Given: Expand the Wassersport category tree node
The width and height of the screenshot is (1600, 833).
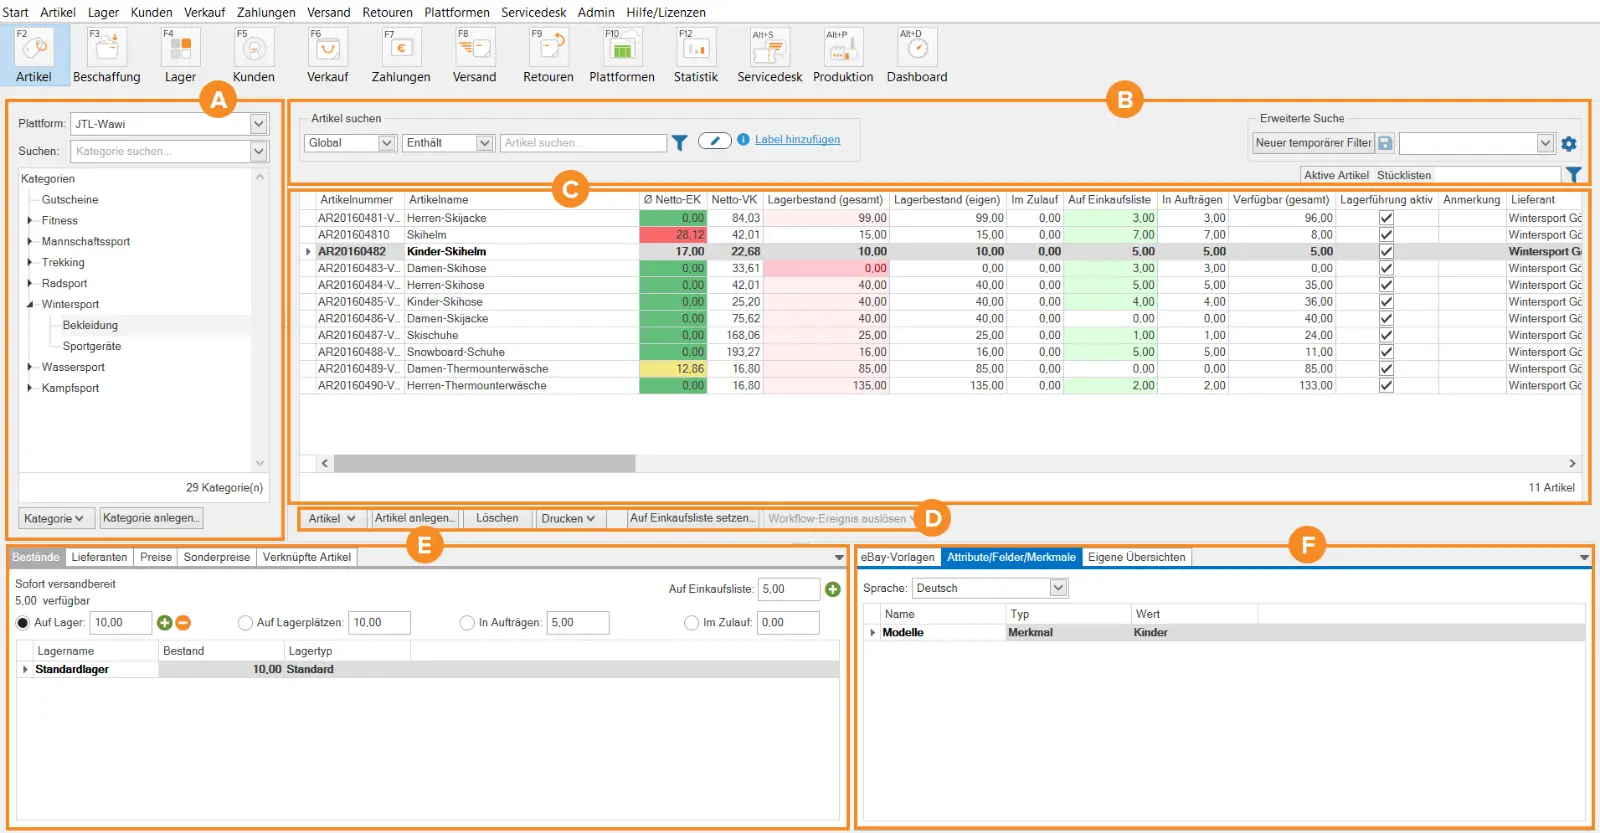Looking at the screenshot, I should [30, 367].
